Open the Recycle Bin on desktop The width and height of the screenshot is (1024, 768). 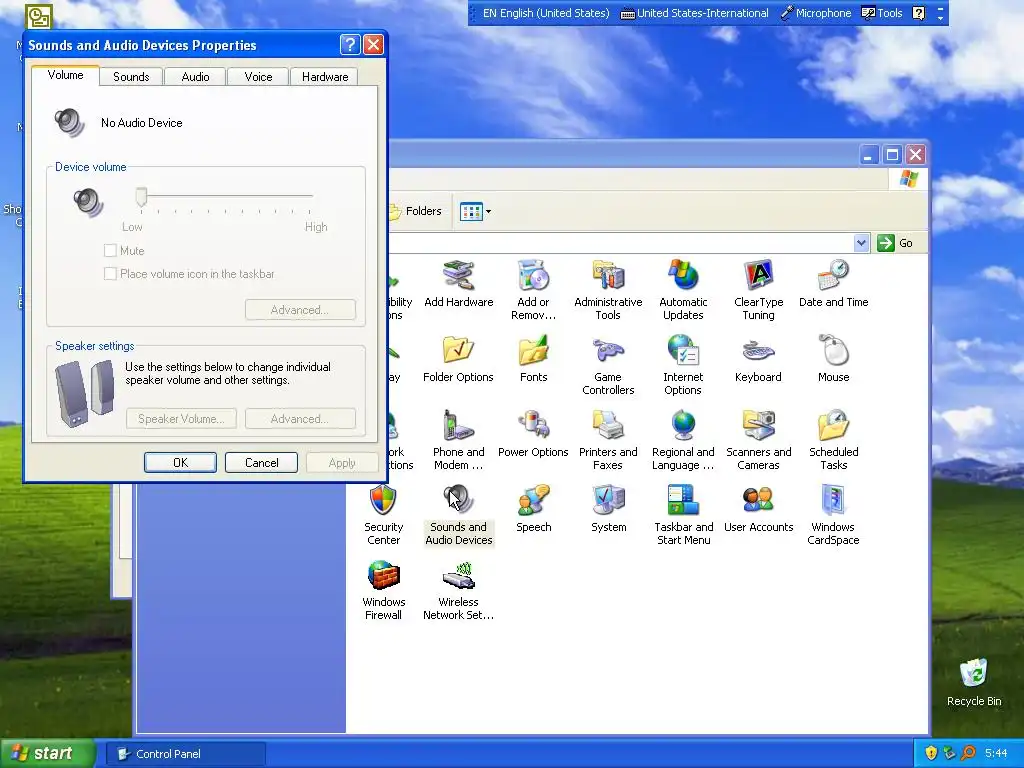pyautogui.click(x=974, y=682)
